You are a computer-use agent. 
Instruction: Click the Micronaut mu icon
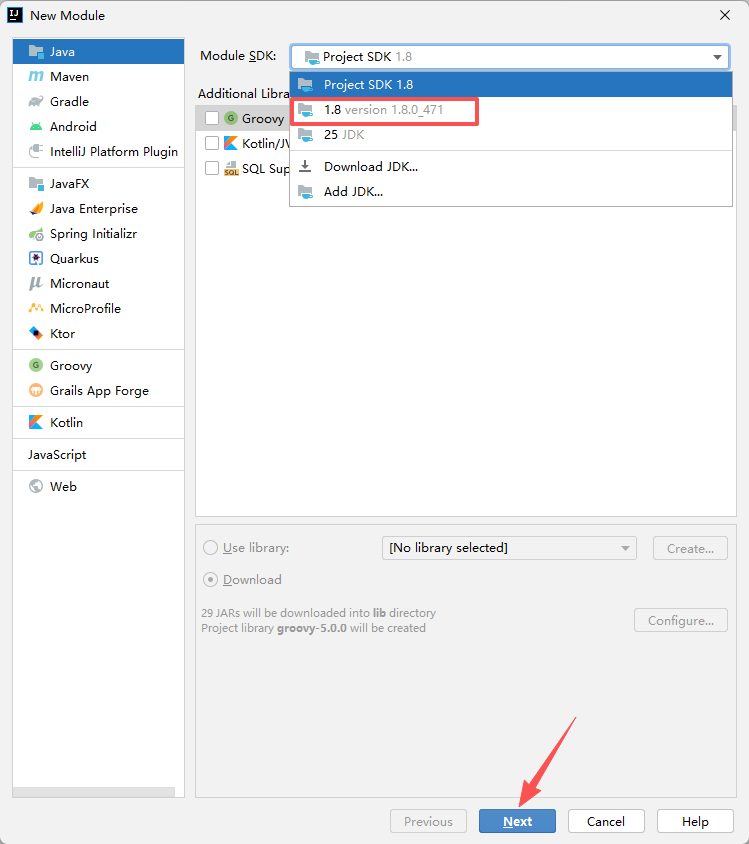click(x=36, y=283)
